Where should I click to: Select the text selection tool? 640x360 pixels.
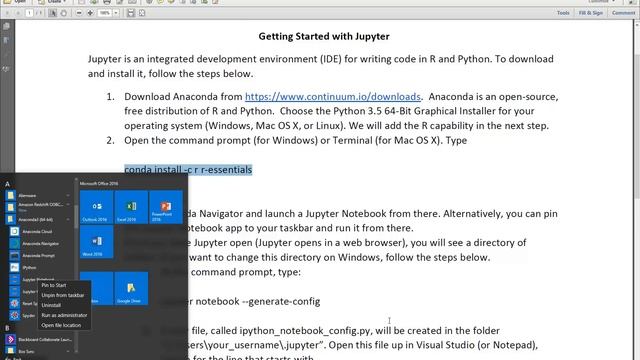coord(53,13)
